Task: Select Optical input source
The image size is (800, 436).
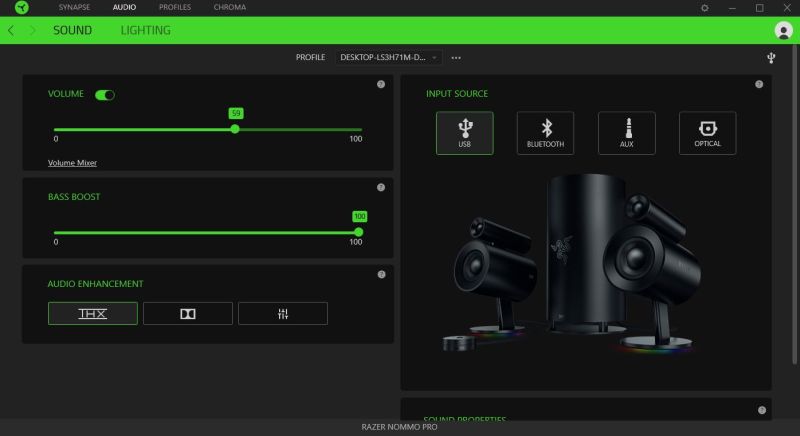Action: (707, 133)
